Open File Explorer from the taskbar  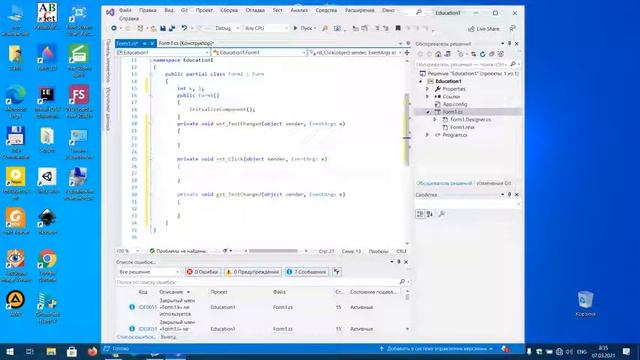[51, 351]
